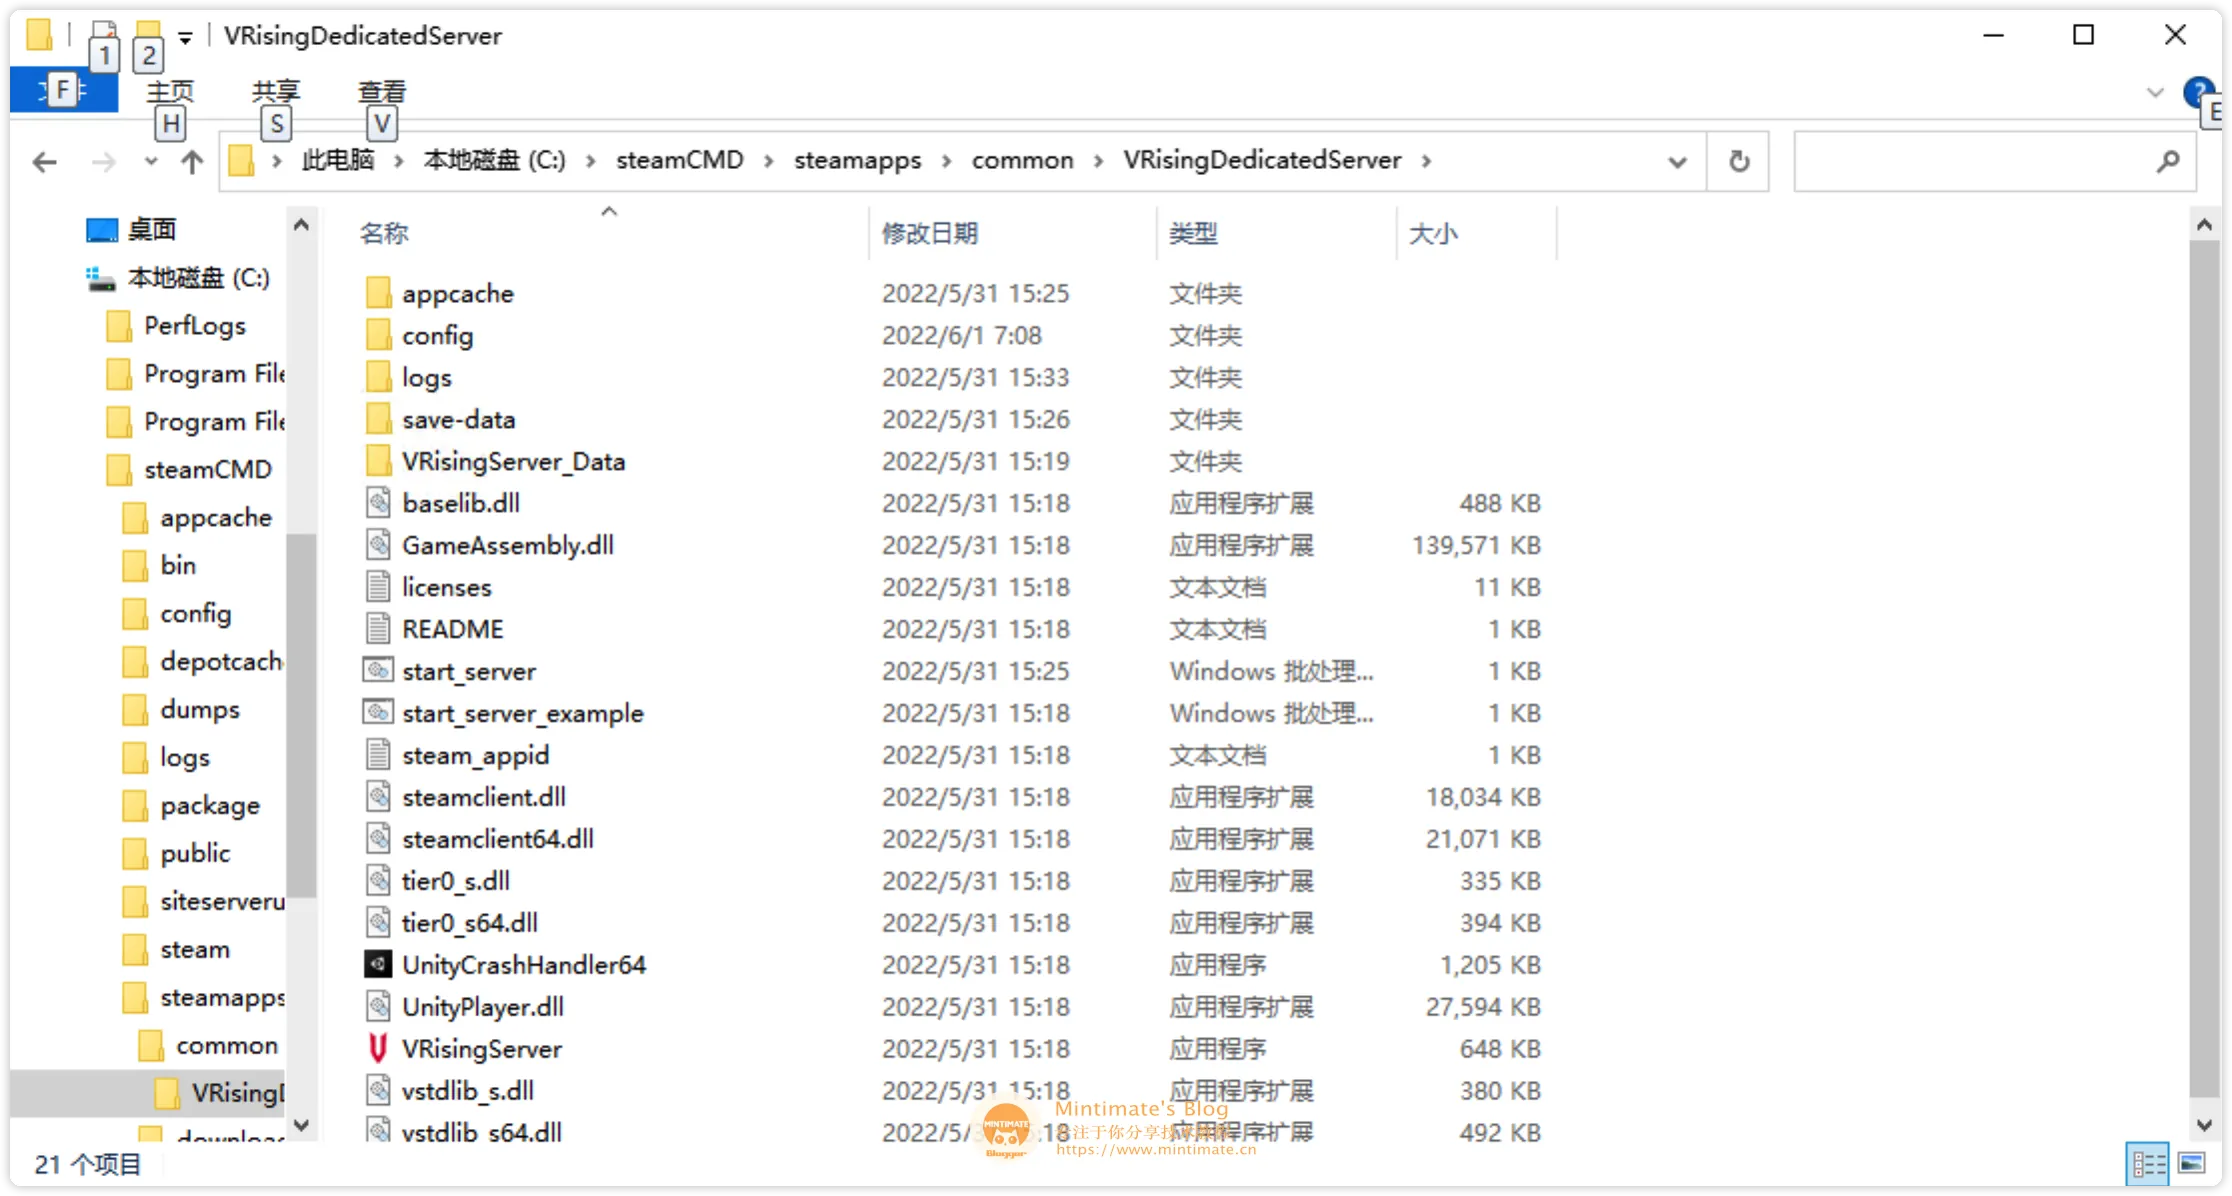Click the search magnifier icon
Viewport: 2232px width, 1196px height.
pyautogui.click(x=2167, y=161)
